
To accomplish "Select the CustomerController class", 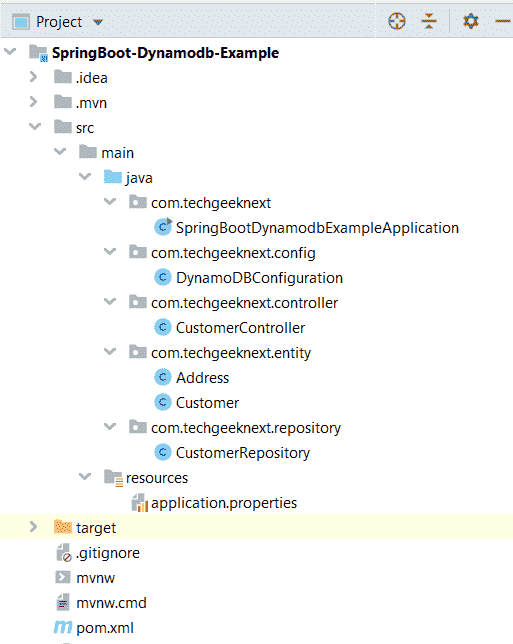I will click(240, 328).
